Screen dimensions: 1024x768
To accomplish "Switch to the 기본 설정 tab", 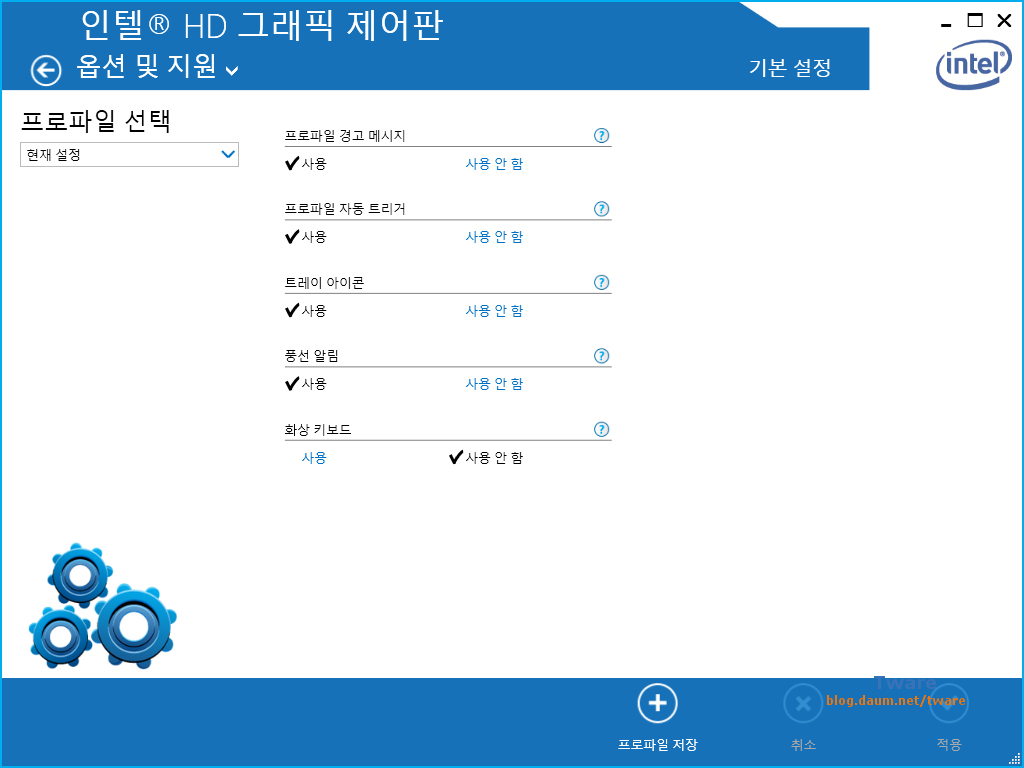I will [790, 68].
